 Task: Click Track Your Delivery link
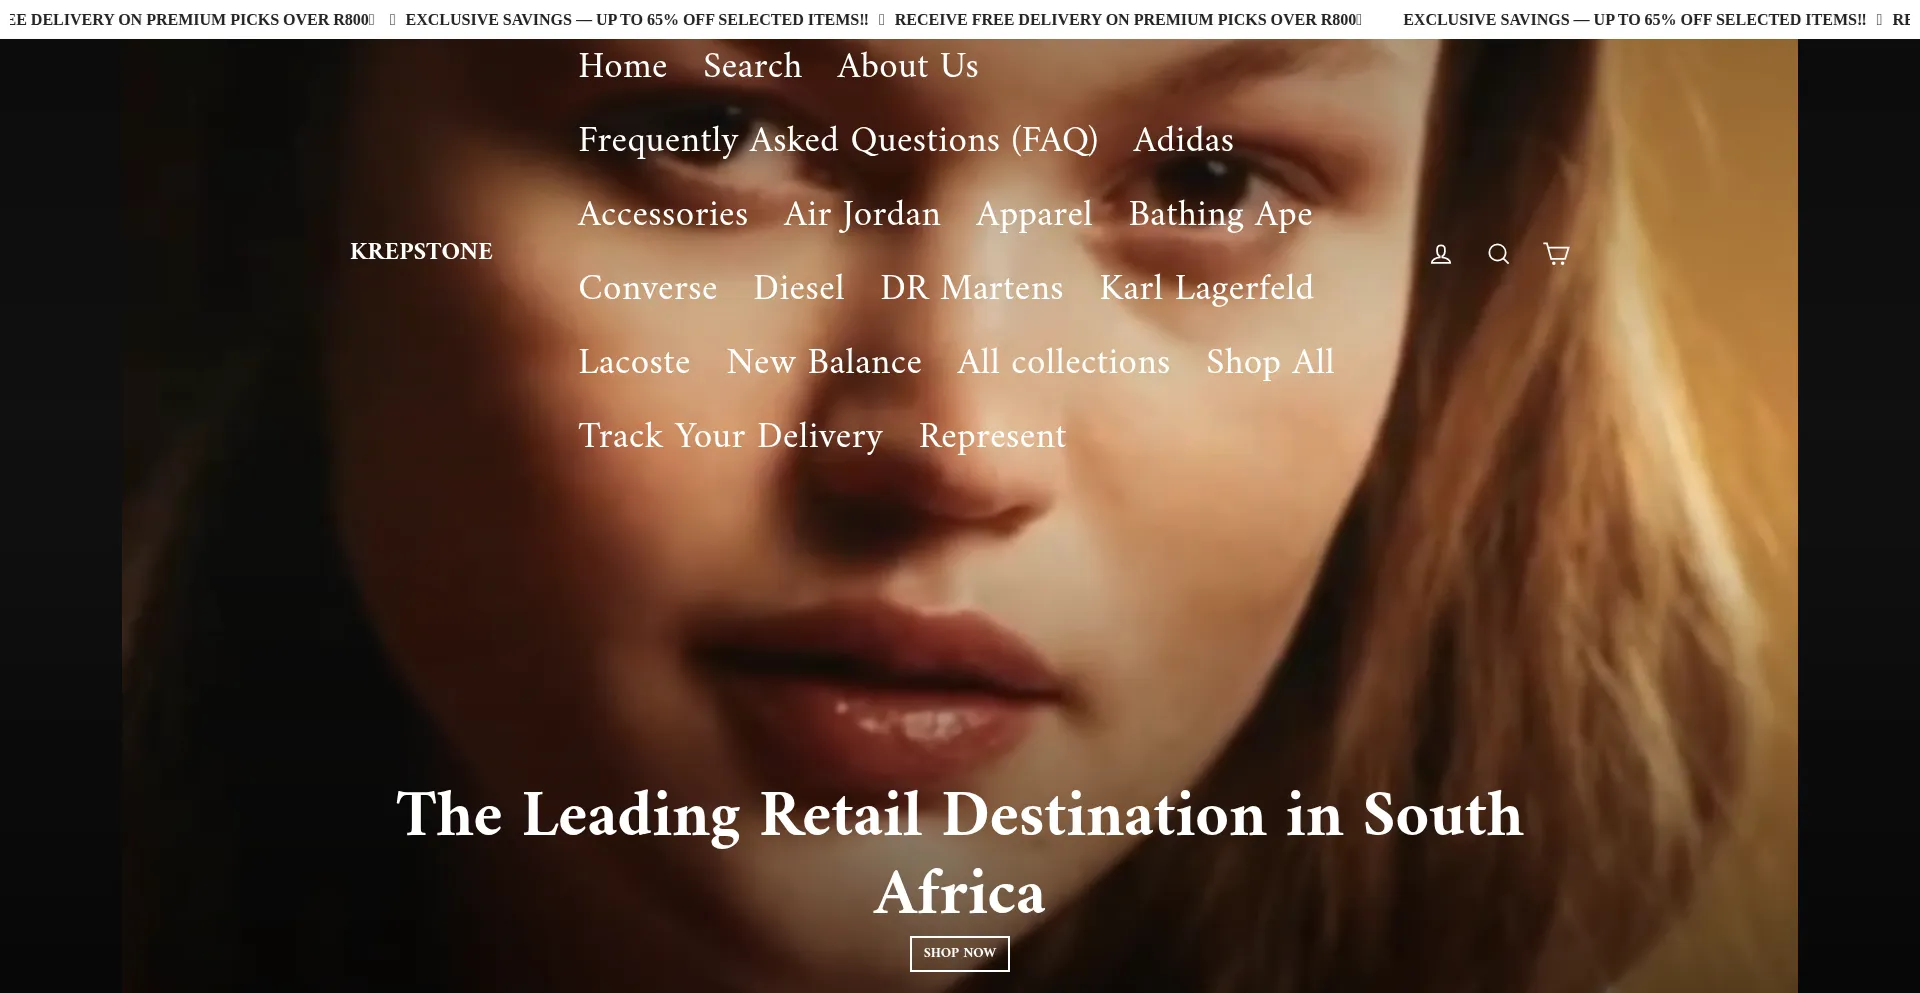click(730, 436)
